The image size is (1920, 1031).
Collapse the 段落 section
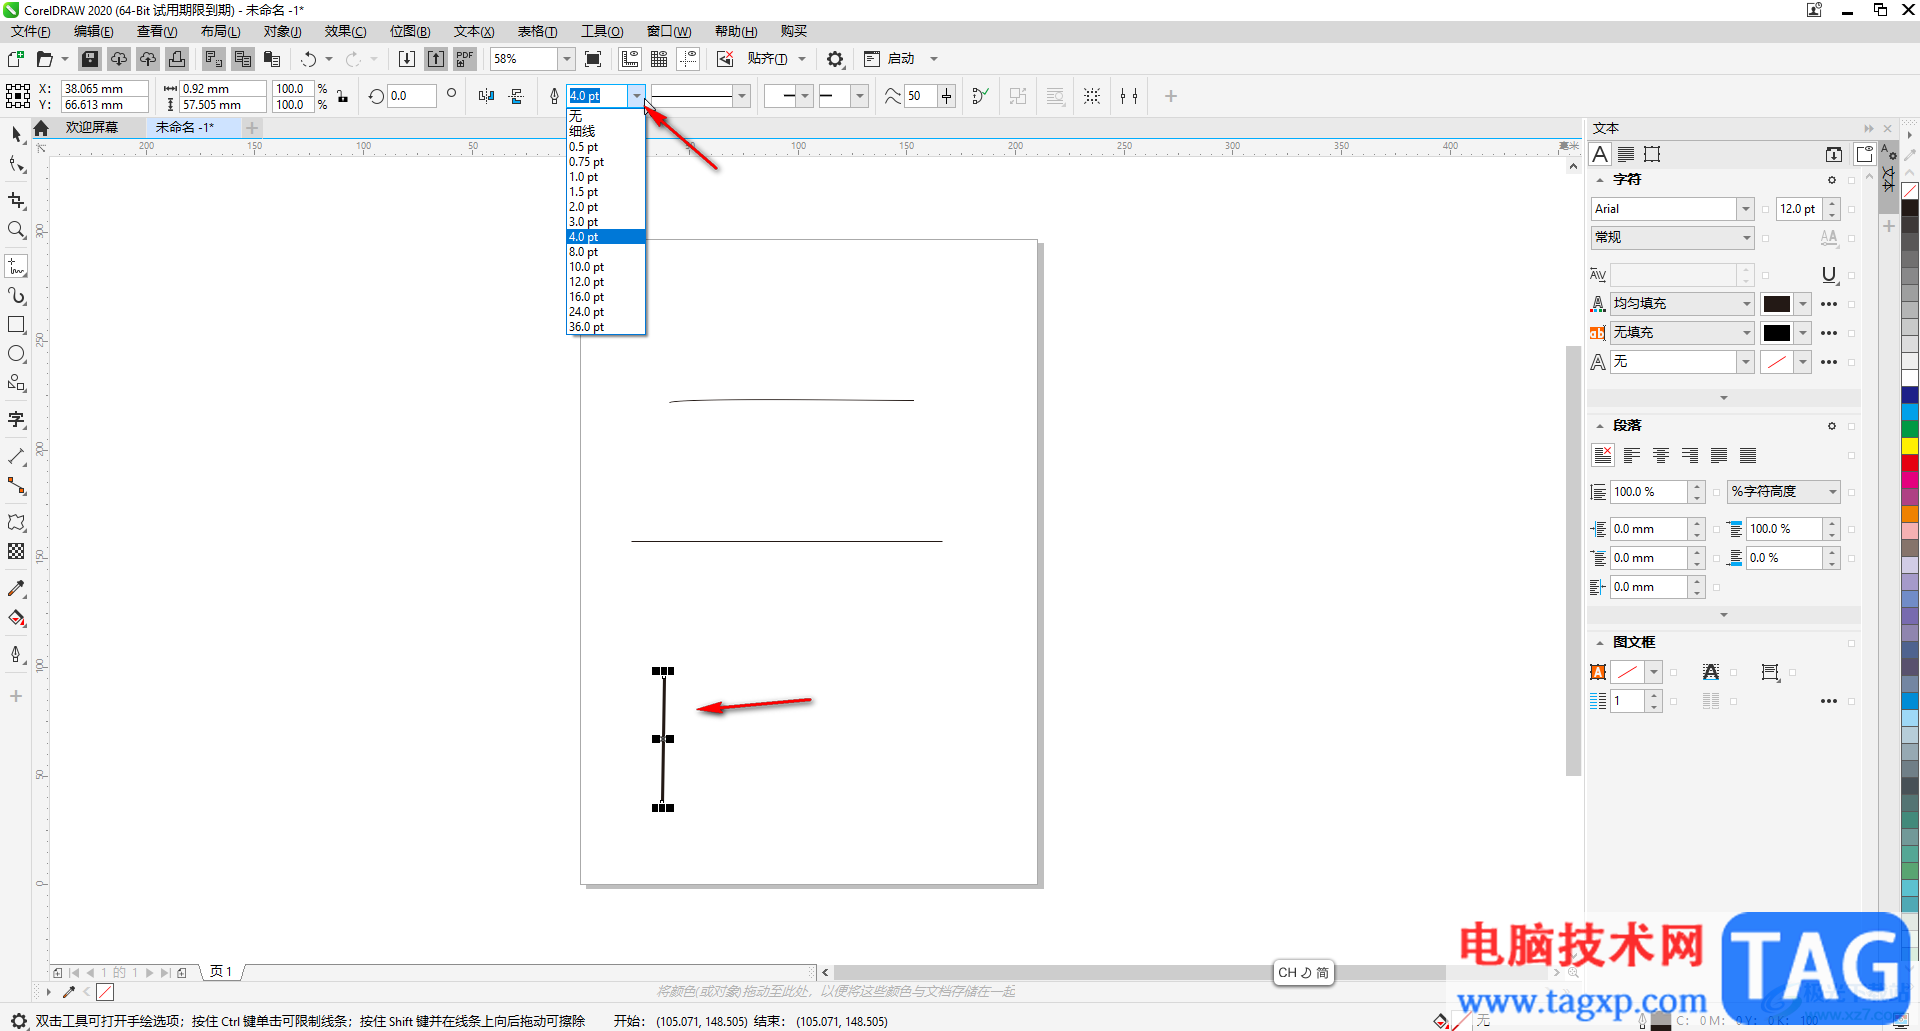[x=1600, y=426]
